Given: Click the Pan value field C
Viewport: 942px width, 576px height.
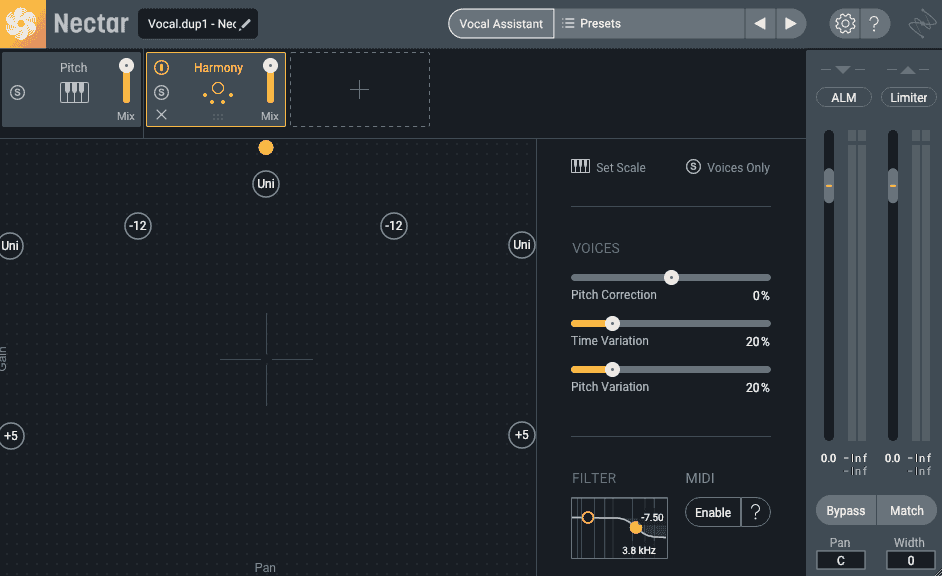Looking at the screenshot, I should point(840,560).
